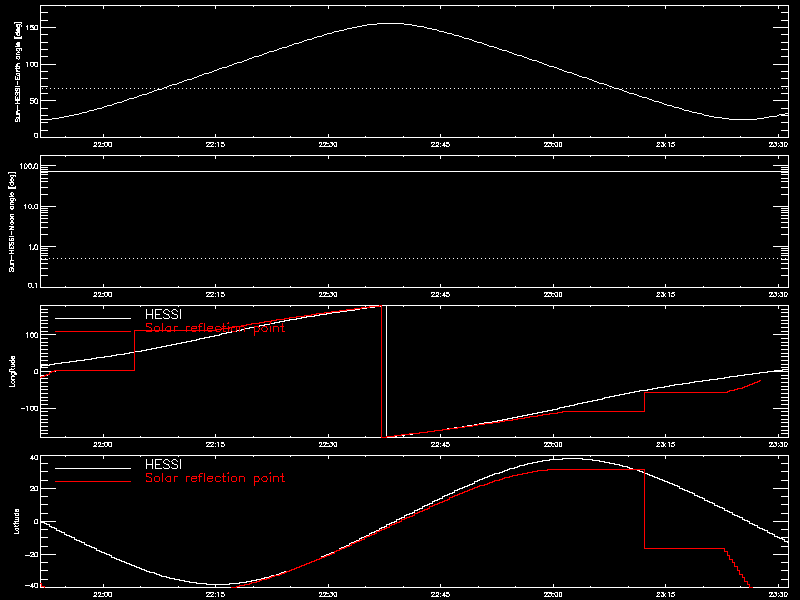Click 22:15 time label under Sun-HESSI-Moon plot
The image size is (800, 600).
(x=215, y=294)
